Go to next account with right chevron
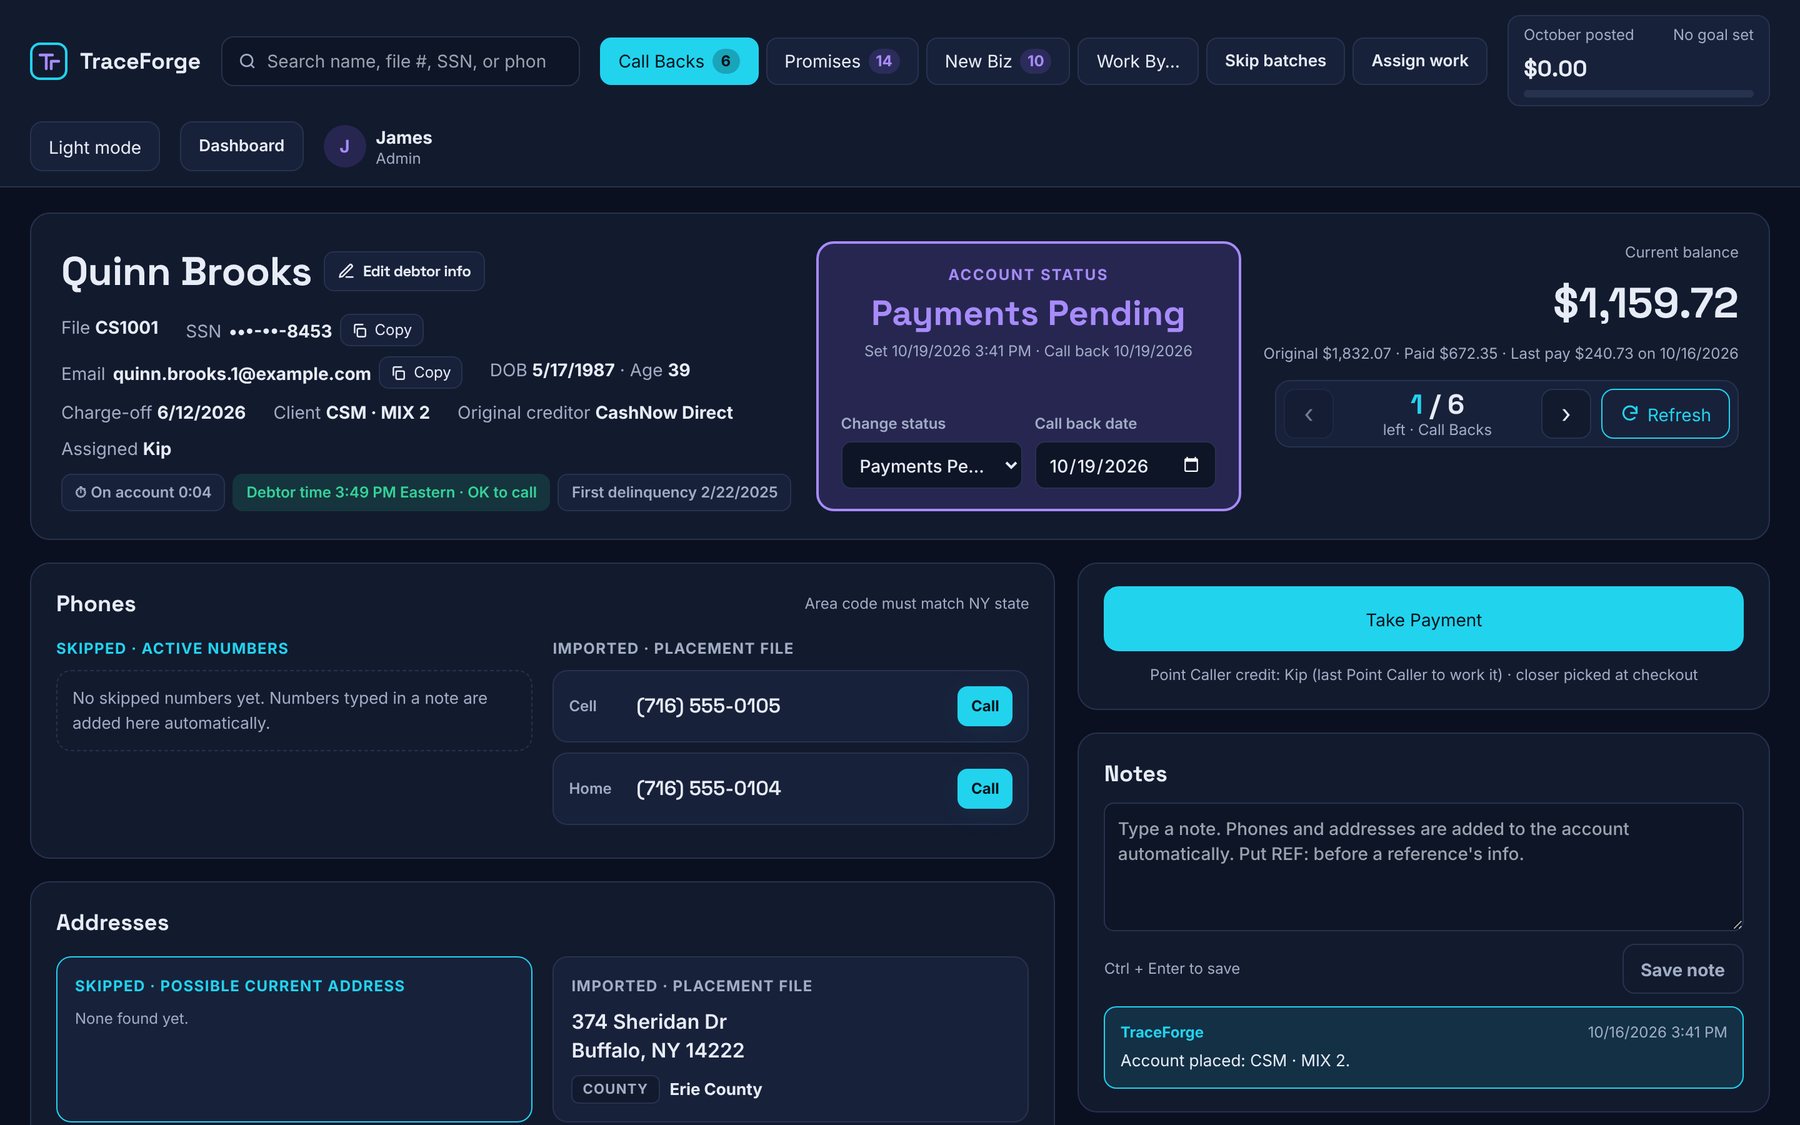This screenshot has height=1125, width=1800. [x=1566, y=414]
